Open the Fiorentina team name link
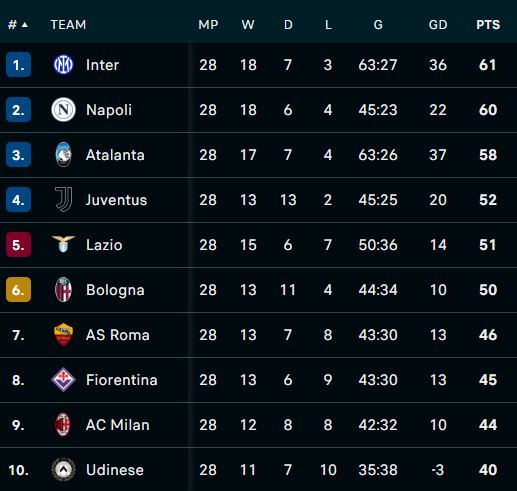517x491 pixels. coord(122,380)
